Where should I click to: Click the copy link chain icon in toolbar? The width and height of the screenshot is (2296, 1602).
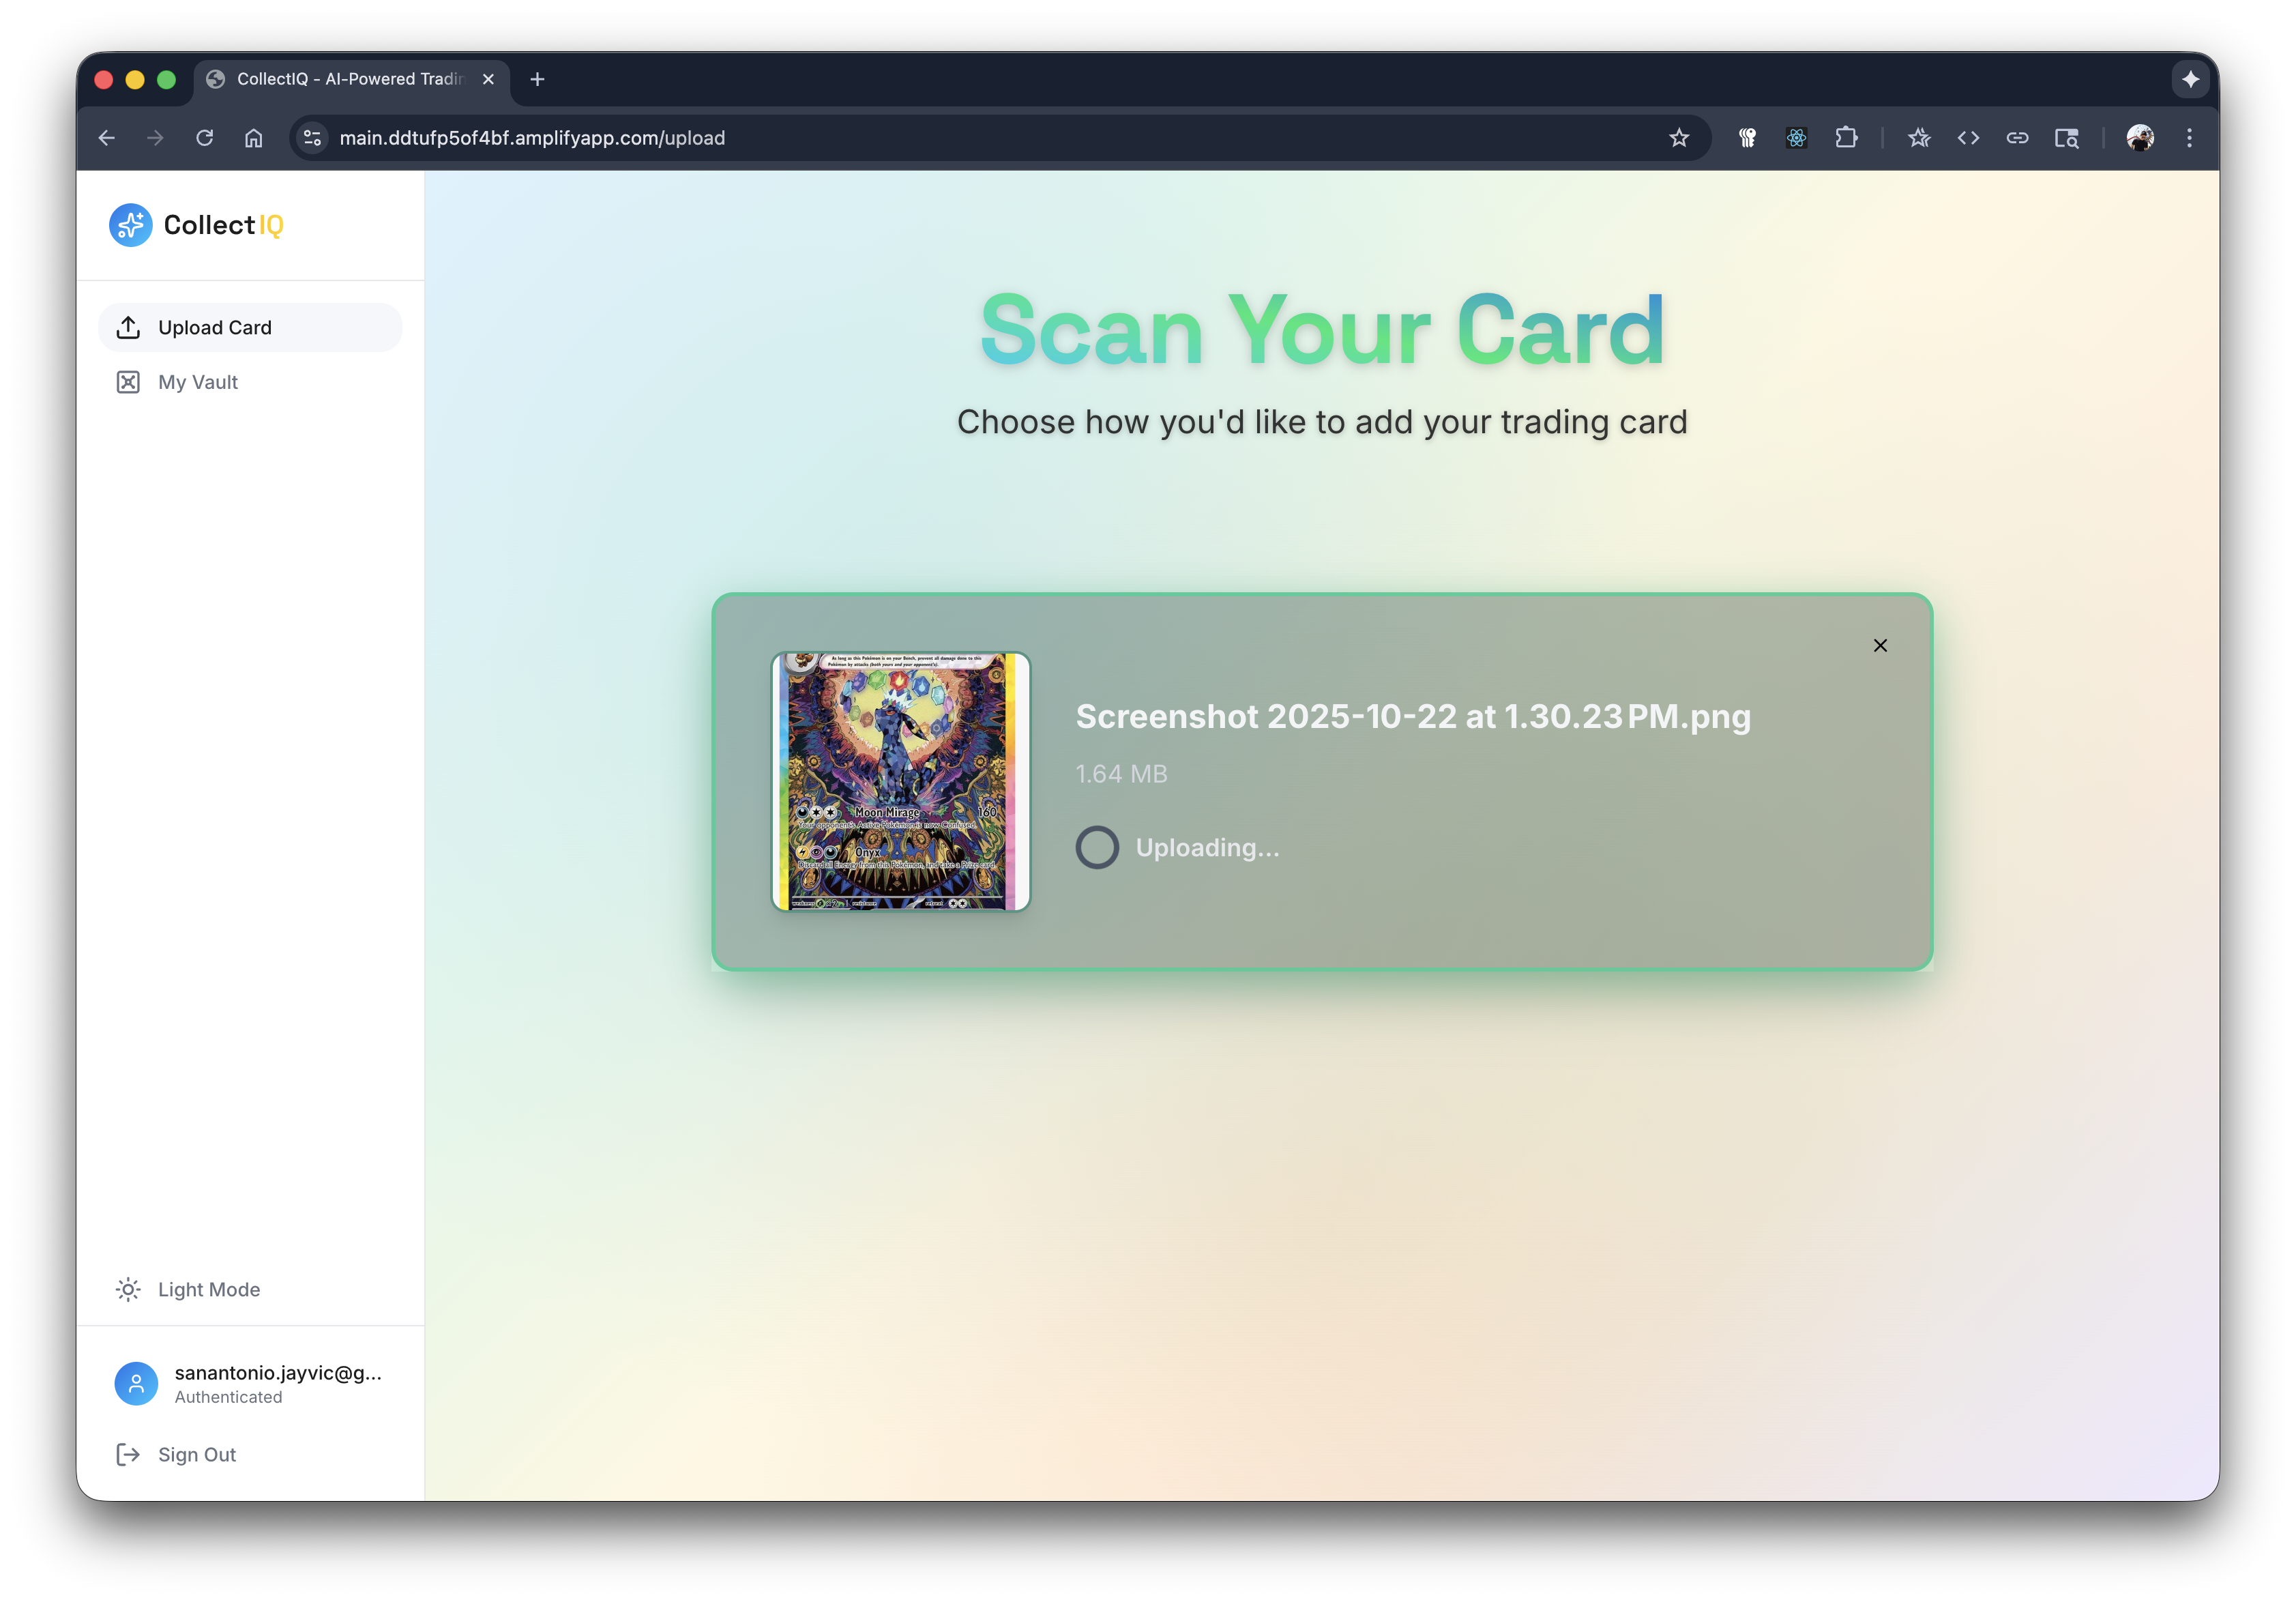[2017, 138]
